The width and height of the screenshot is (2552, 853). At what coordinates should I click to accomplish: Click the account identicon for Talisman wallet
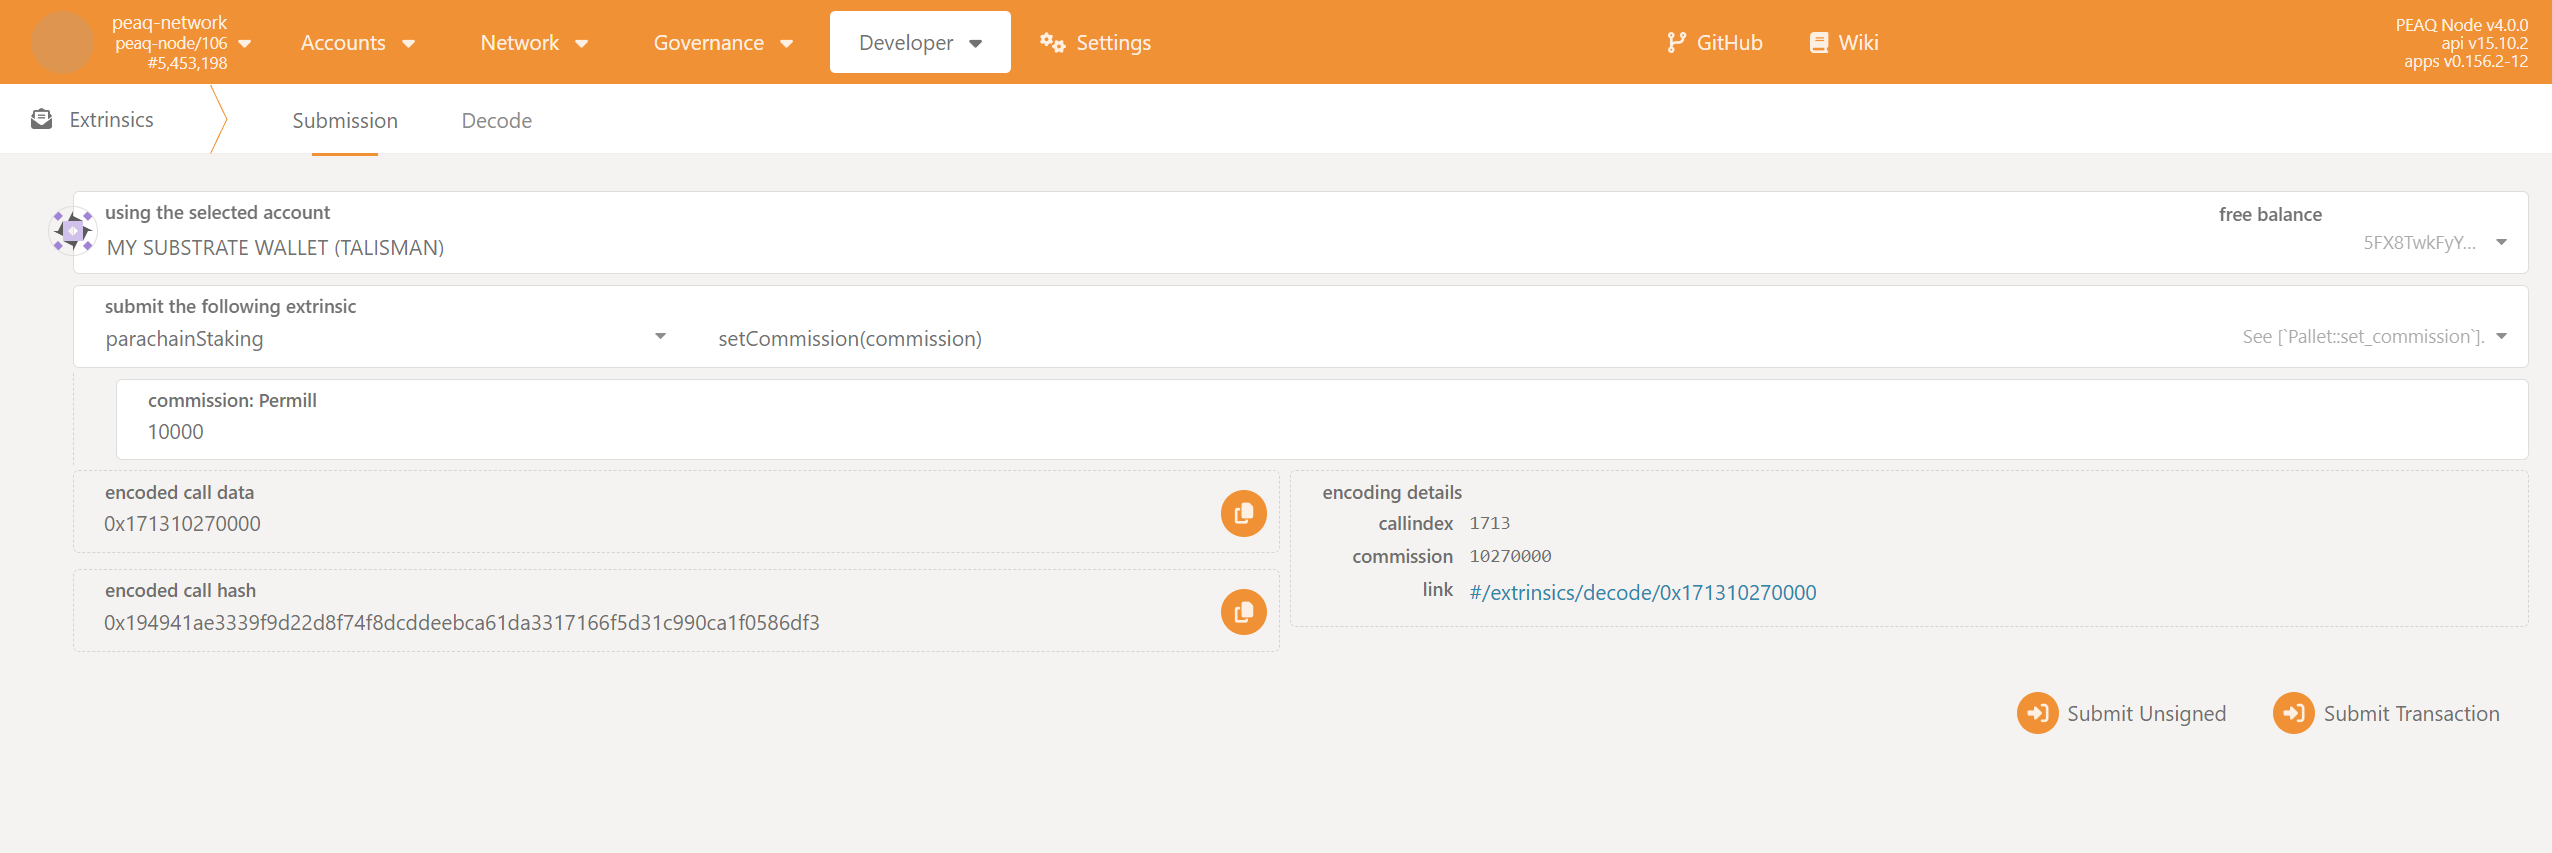73,231
